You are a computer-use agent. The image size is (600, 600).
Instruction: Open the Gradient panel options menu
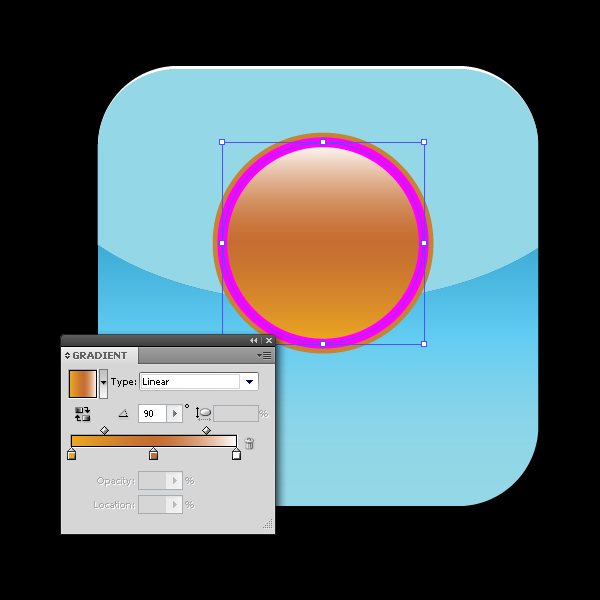coord(264,355)
